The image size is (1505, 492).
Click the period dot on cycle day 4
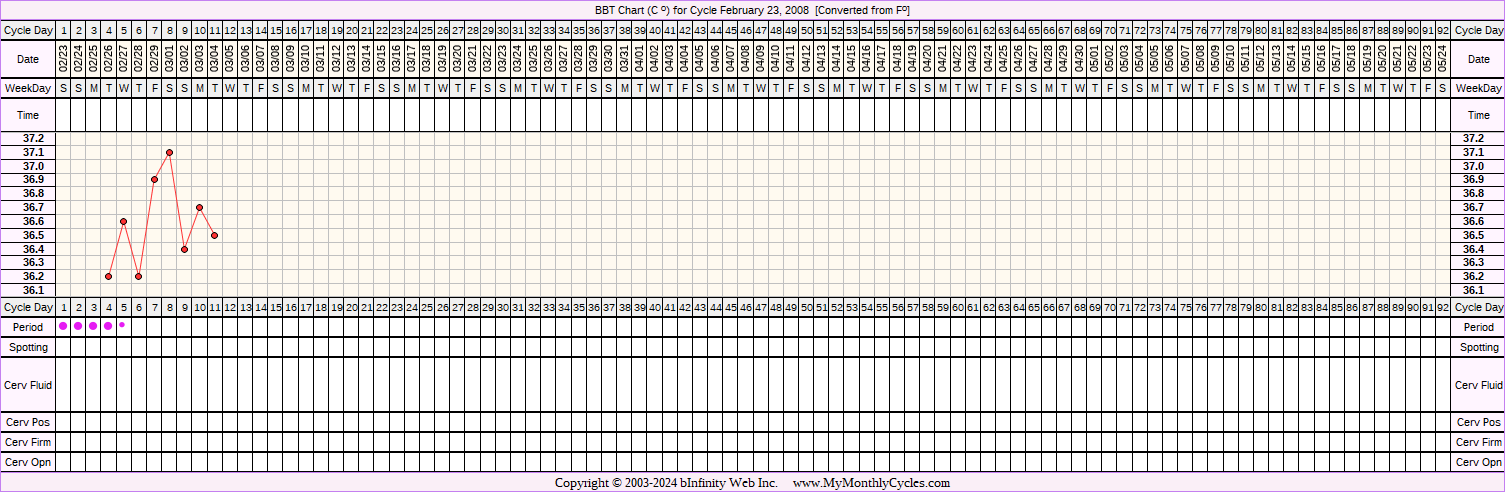pyautogui.click(x=108, y=326)
